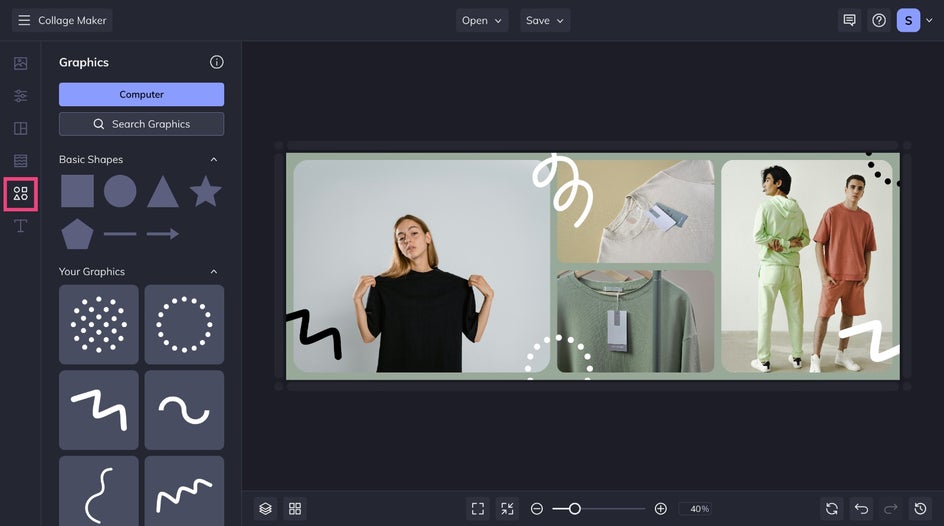Open the history clock icon
The image size is (944, 526).
(921, 509)
